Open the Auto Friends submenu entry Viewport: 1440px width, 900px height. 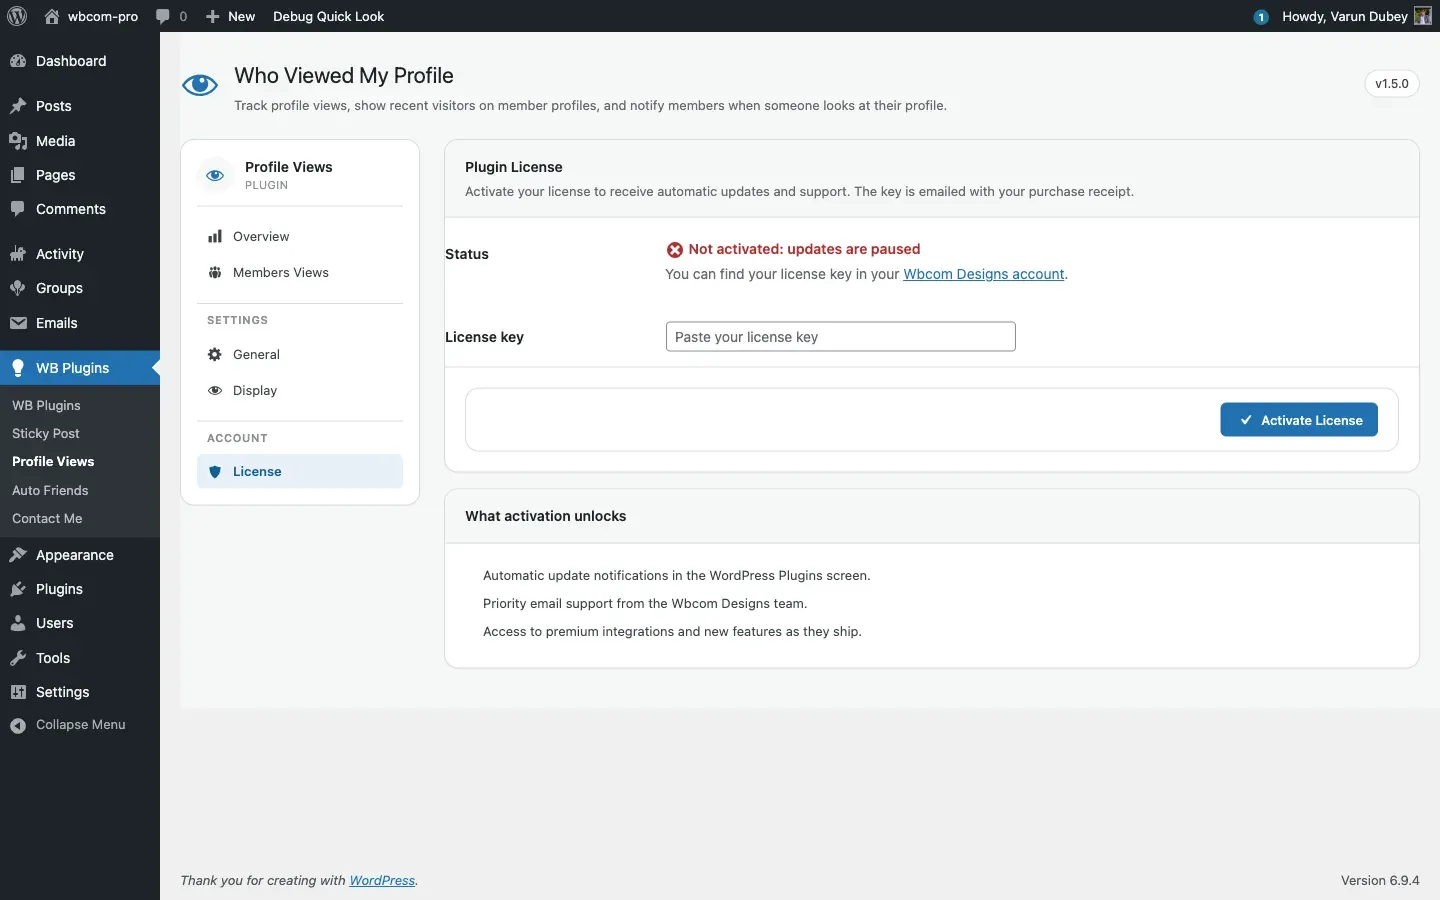click(50, 490)
